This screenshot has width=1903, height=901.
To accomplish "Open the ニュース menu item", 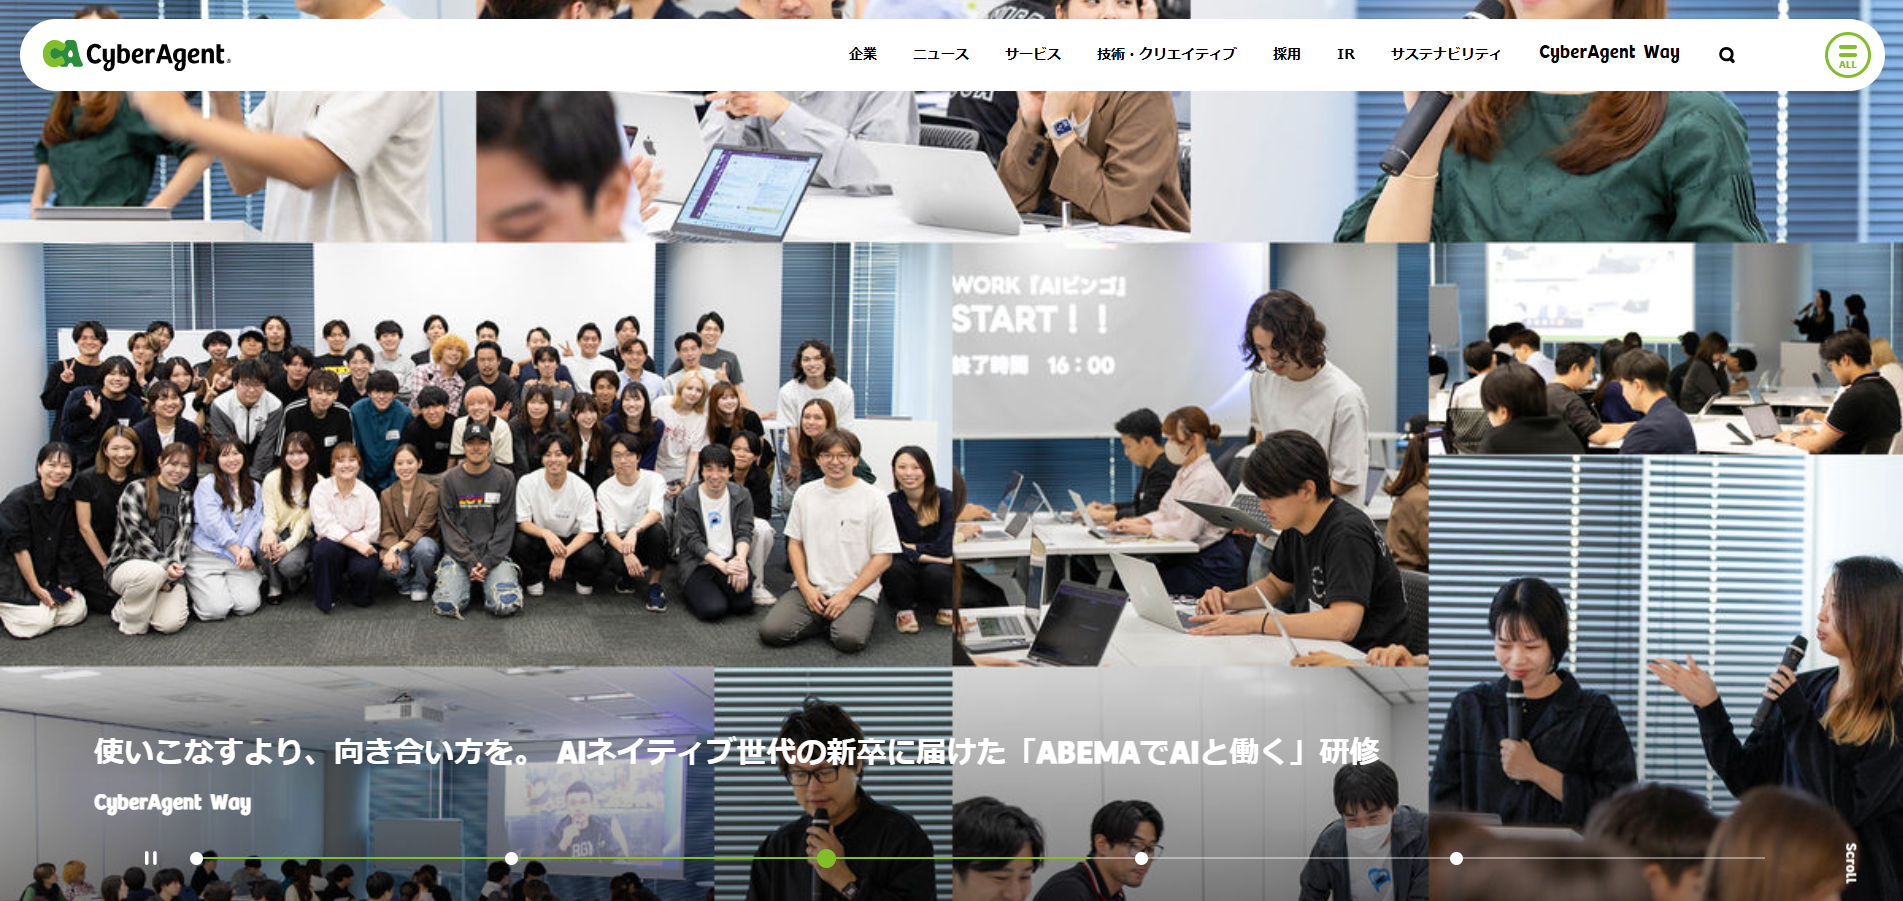I will [x=940, y=54].
